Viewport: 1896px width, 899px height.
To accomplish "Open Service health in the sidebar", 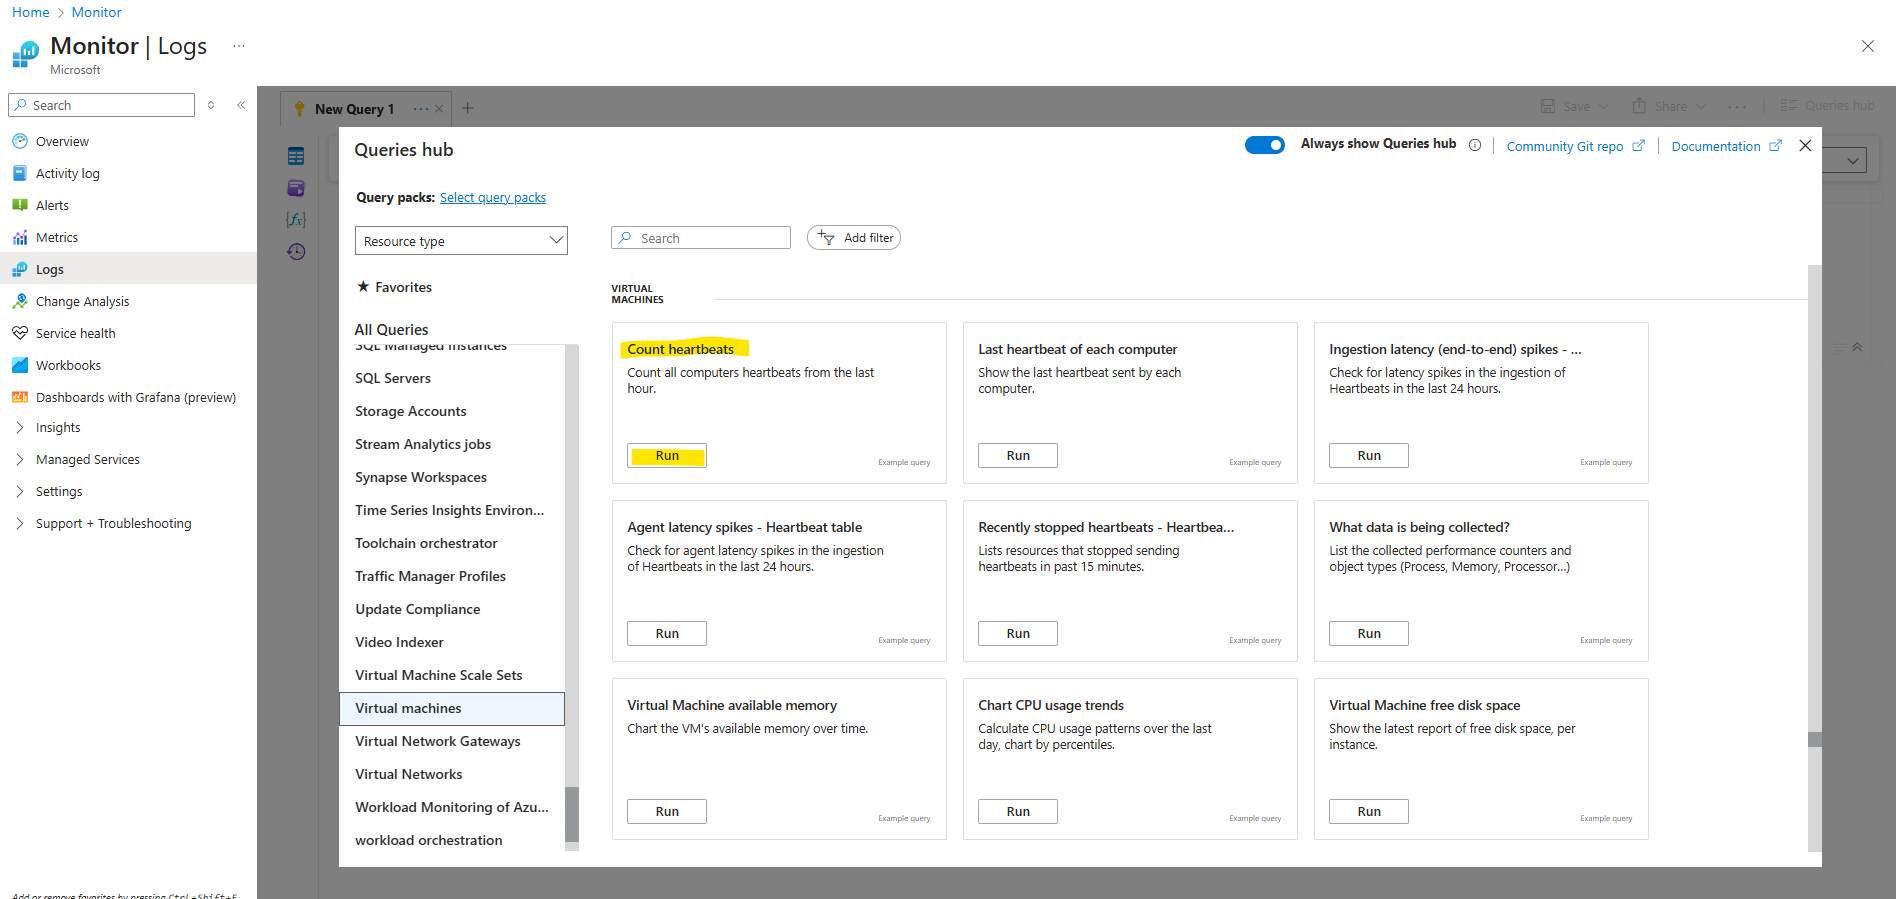I will click(x=75, y=333).
